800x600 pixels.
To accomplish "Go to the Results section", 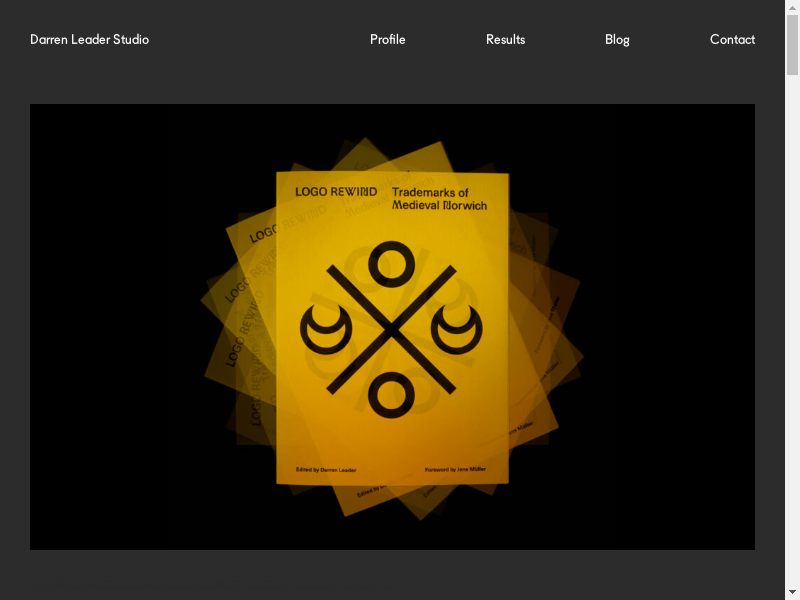I will pos(505,40).
